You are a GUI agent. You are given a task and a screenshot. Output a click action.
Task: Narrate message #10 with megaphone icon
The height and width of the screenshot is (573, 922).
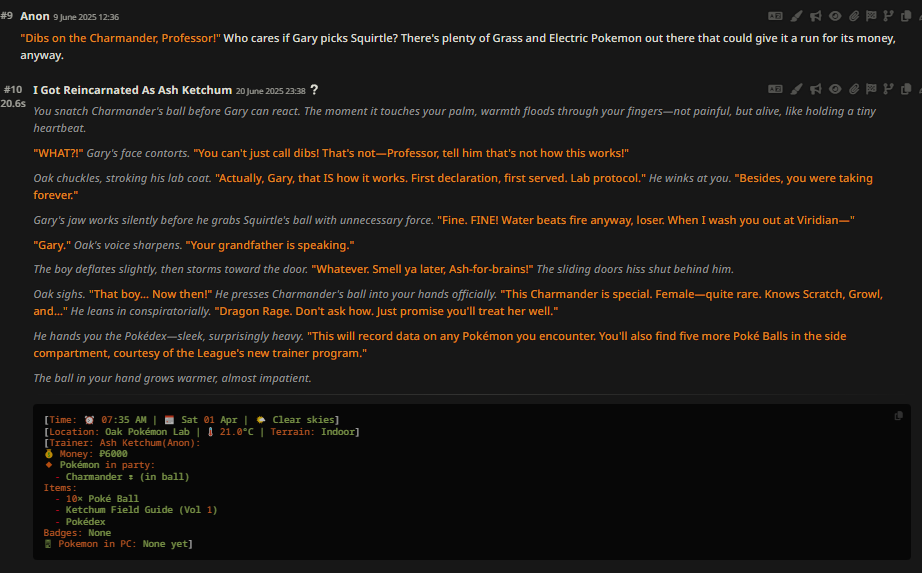816,89
